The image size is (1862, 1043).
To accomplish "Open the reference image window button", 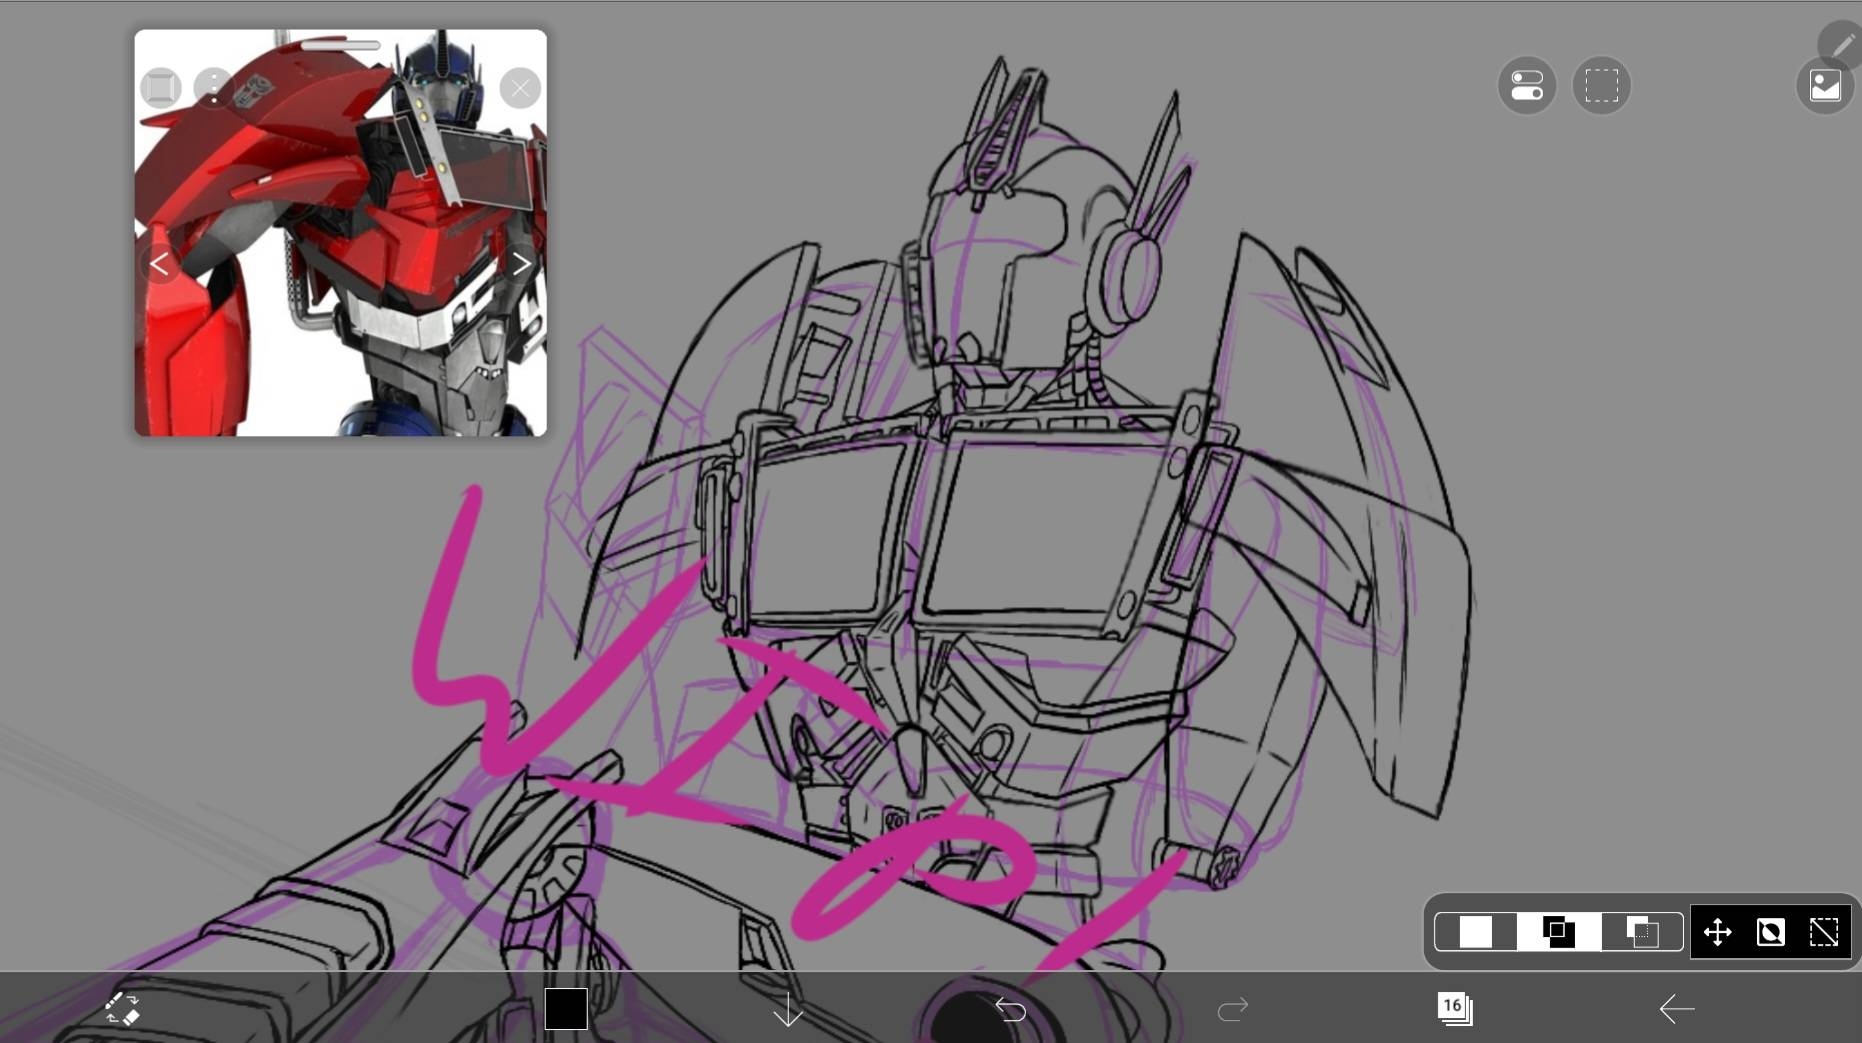I will tap(1825, 86).
